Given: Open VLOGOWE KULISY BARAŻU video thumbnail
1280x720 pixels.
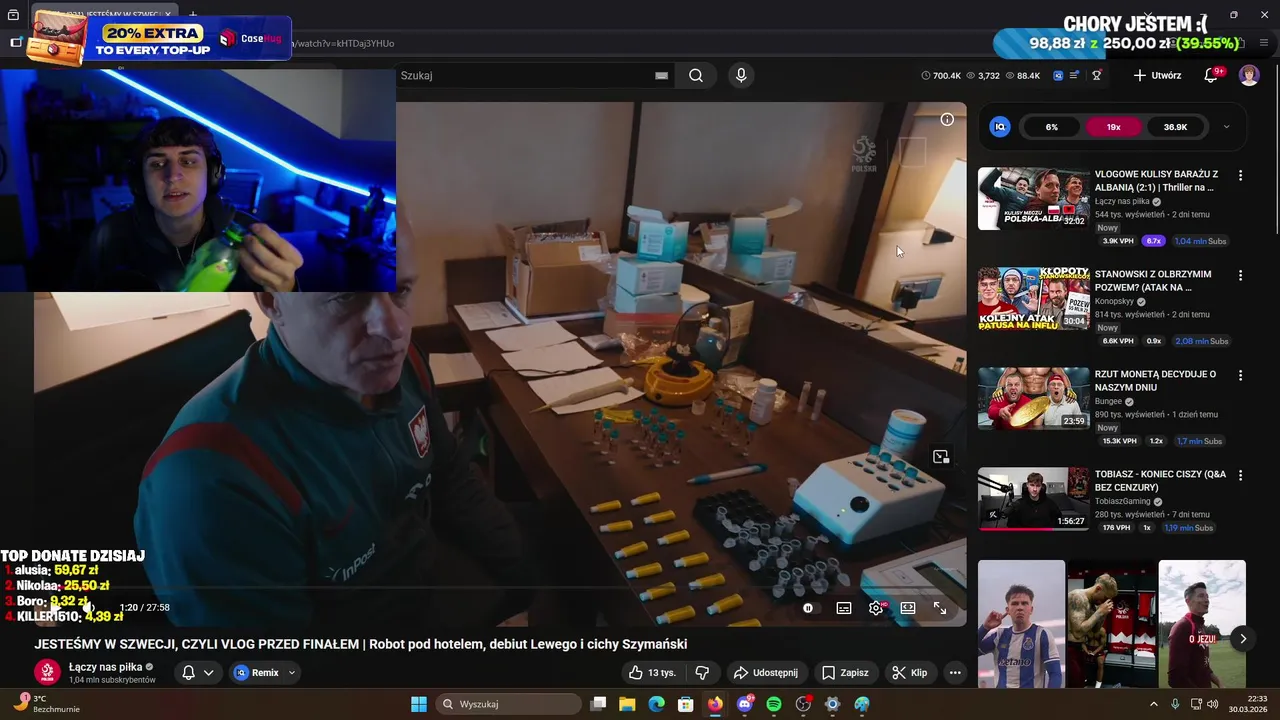Looking at the screenshot, I should tap(1033, 198).
